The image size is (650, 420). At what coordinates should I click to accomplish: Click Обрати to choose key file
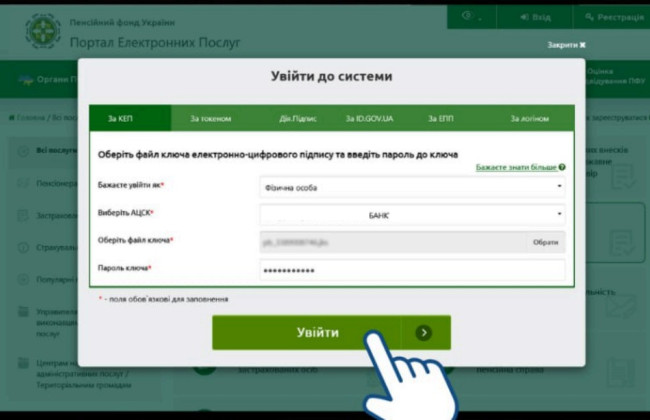coord(545,242)
